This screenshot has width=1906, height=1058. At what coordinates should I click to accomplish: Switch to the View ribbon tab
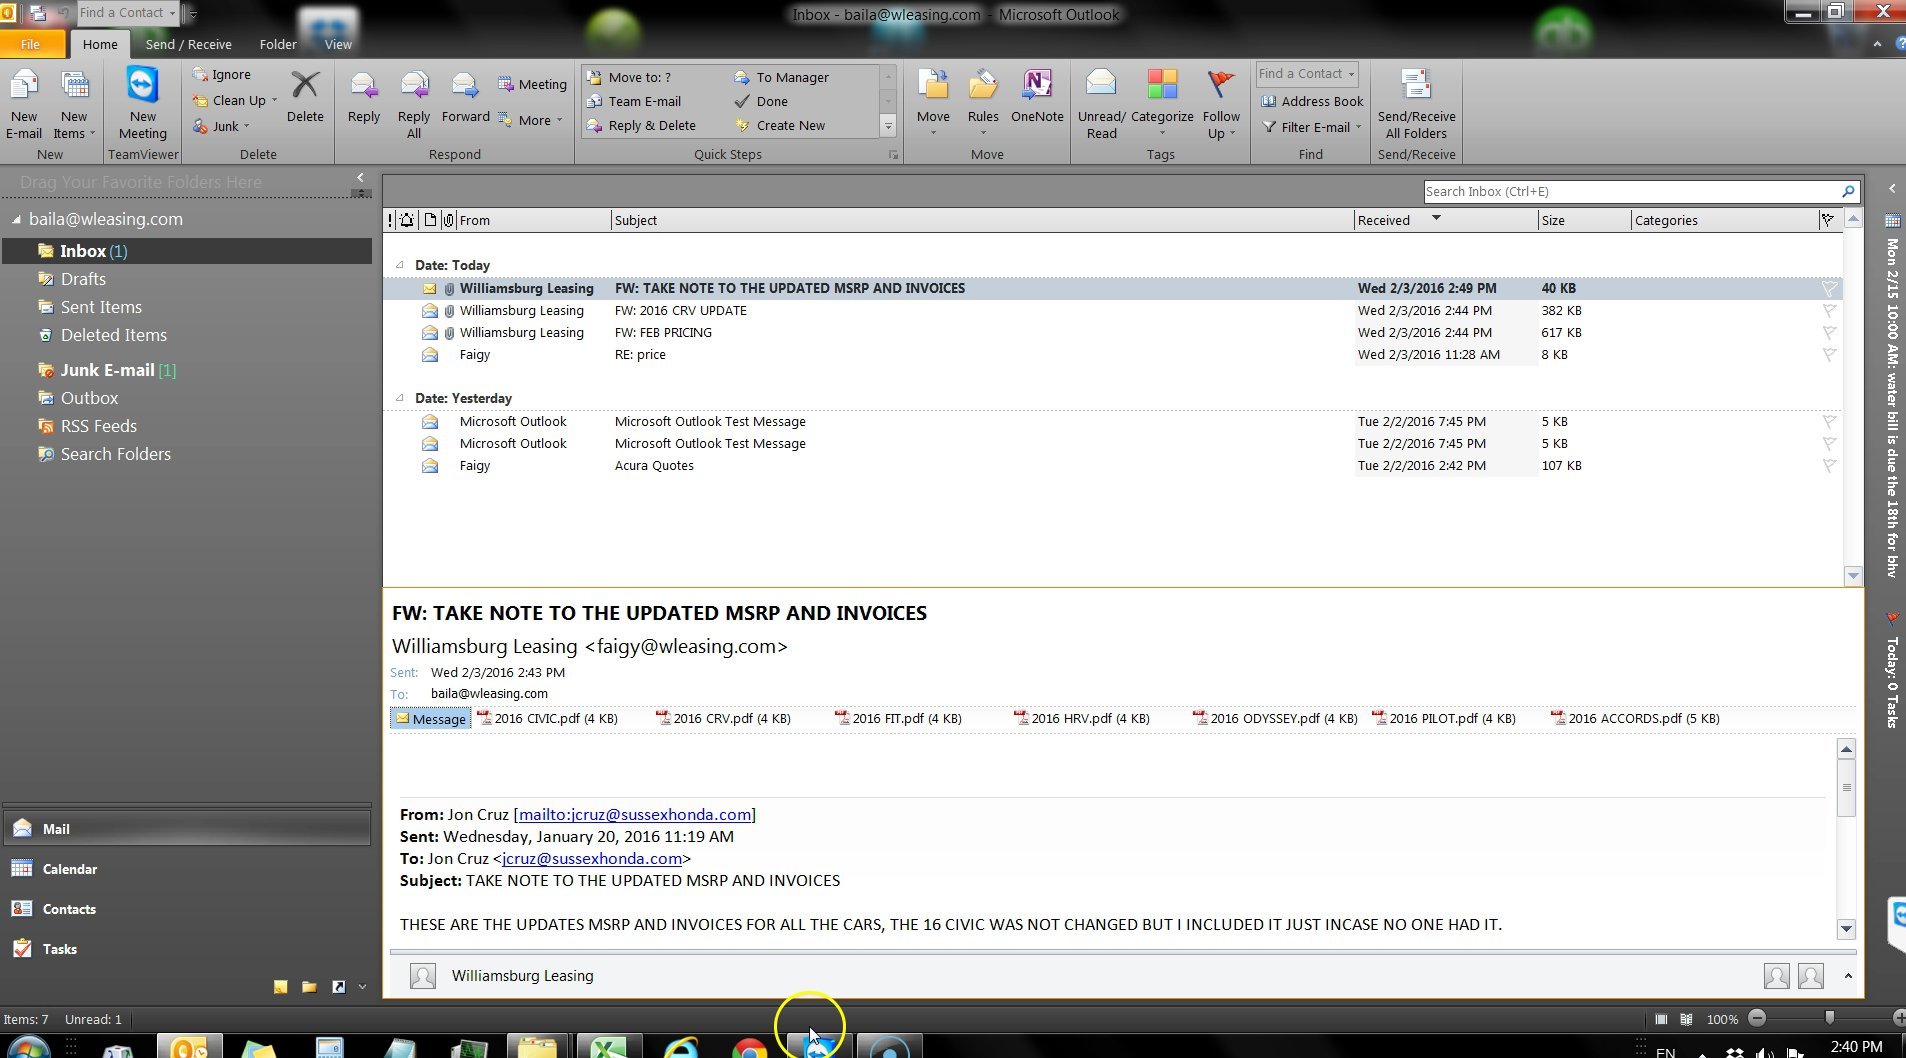(x=337, y=44)
